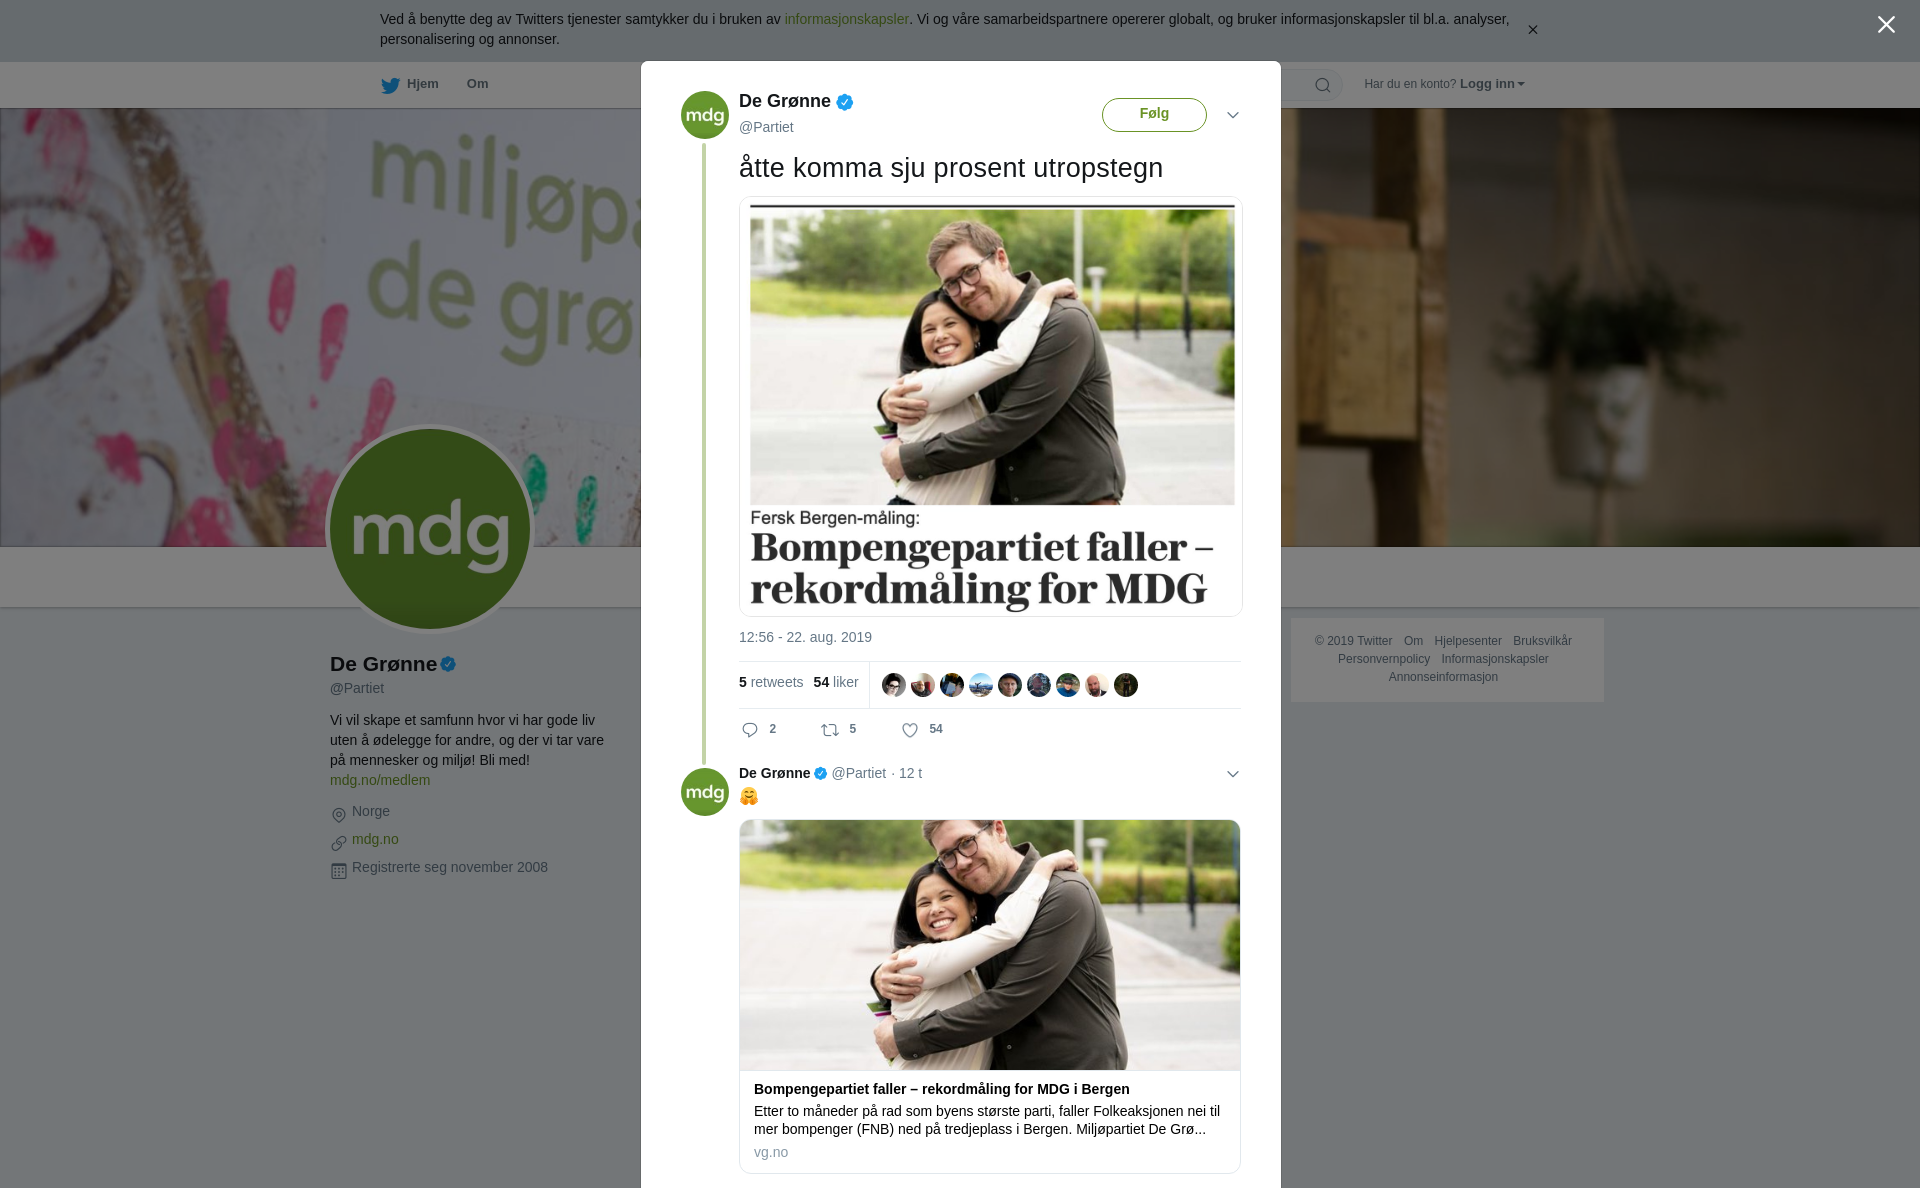The height and width of the screenshot is (1188, 1920).
Task: Dismiss the cookie notice with the small x
Action: coord(1532,30)
